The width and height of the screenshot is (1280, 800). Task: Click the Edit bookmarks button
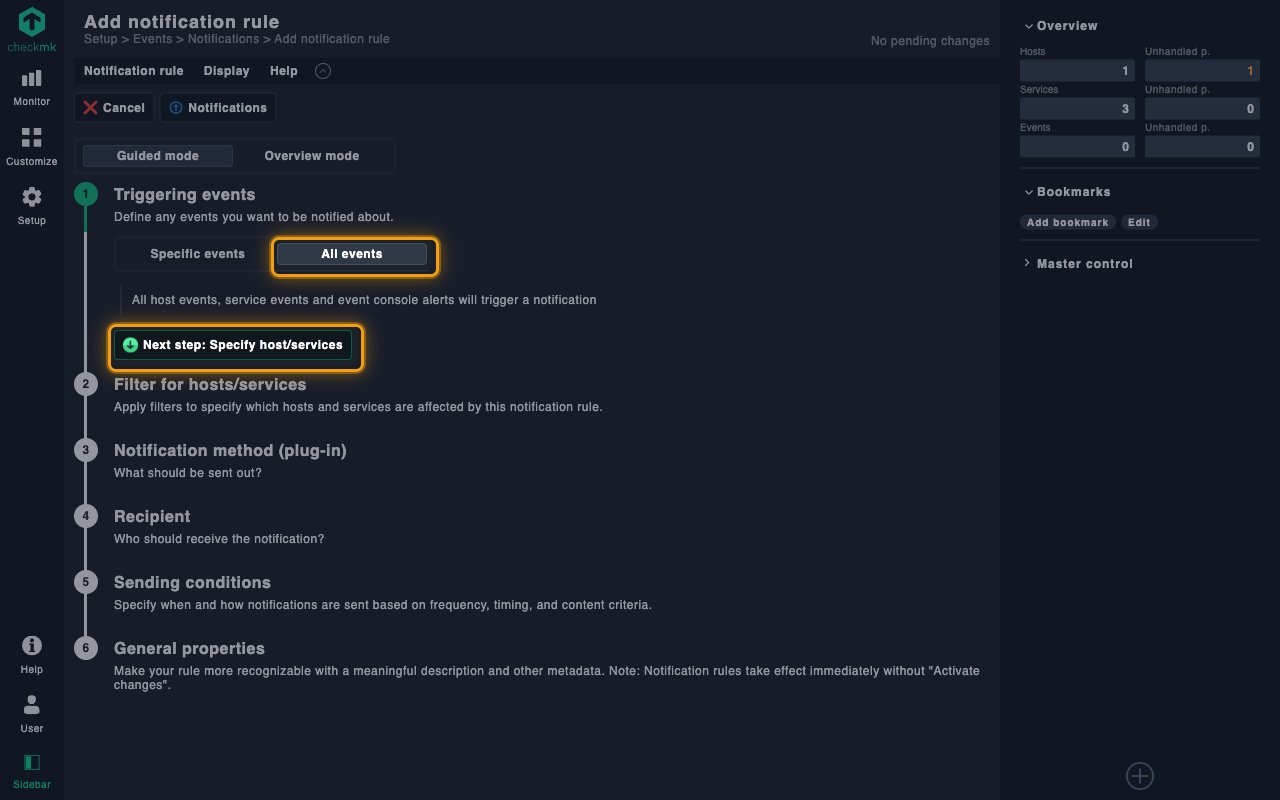point(1139,222)
